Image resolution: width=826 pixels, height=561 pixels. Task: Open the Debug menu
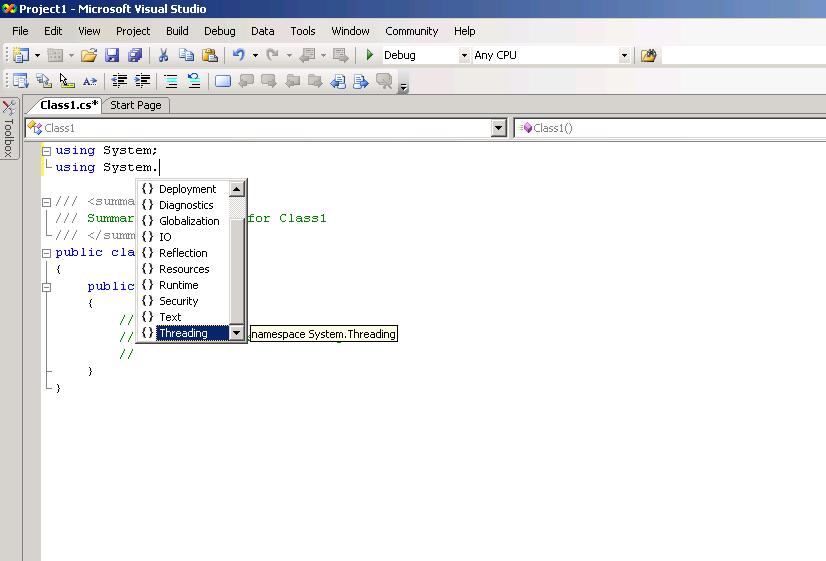(220, 31)
